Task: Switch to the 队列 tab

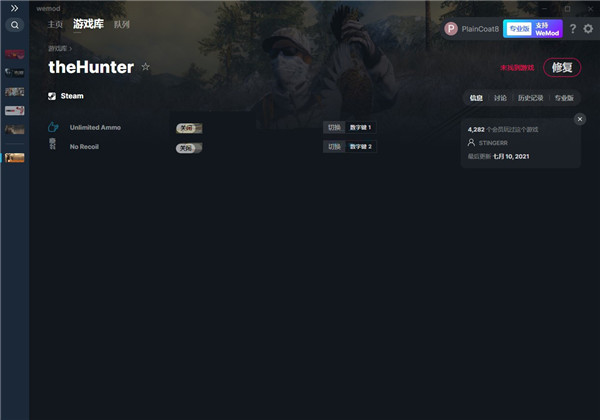Action: [122, 24]
